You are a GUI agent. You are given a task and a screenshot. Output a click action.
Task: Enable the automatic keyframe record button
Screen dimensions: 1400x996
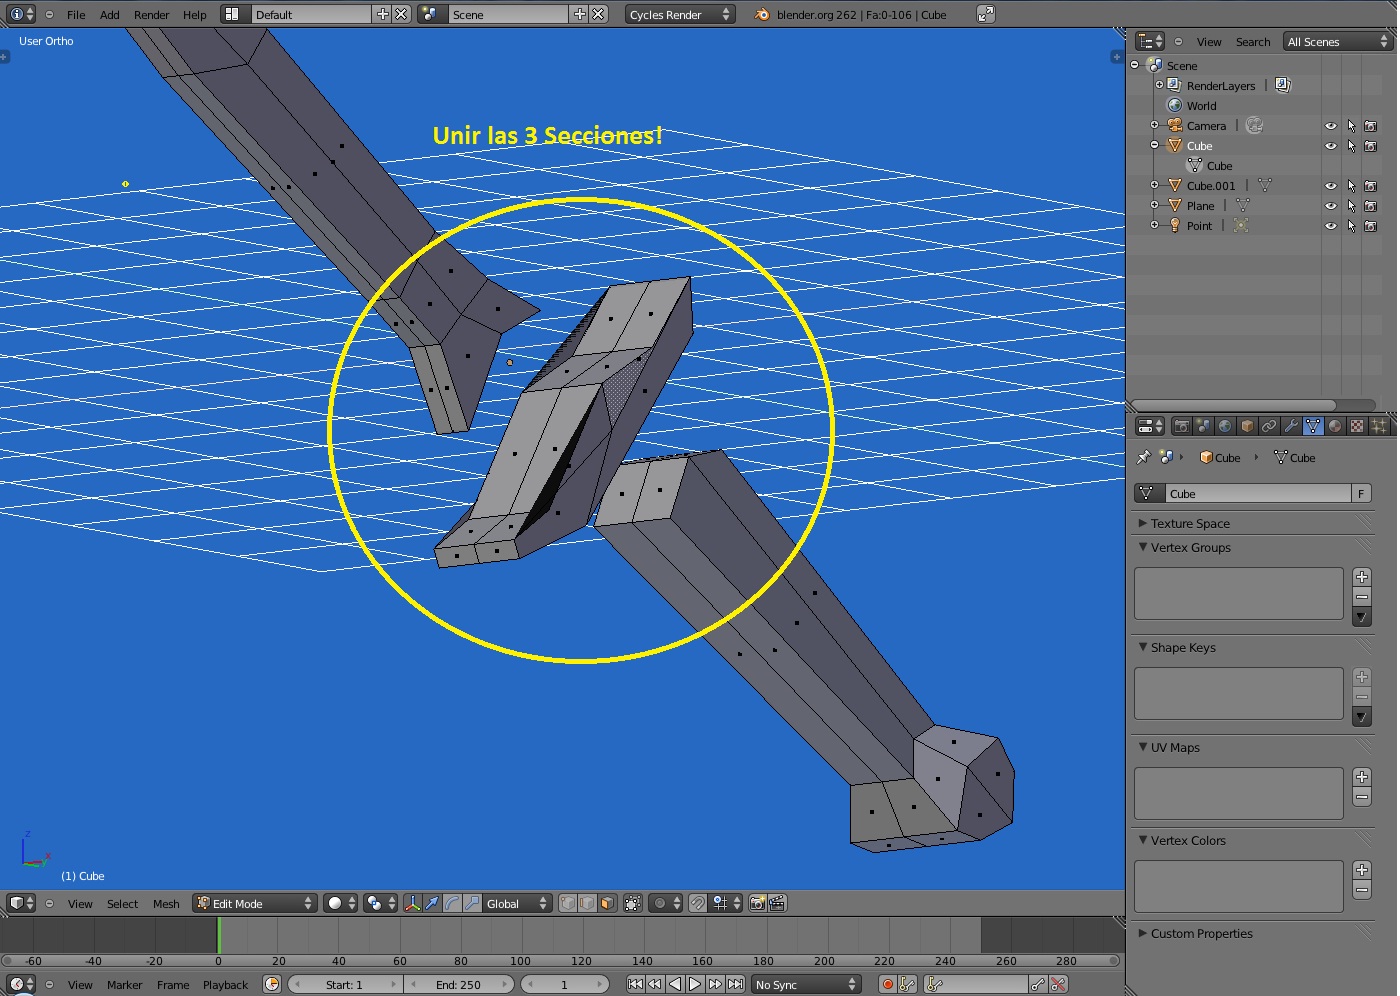coord(887,984)
